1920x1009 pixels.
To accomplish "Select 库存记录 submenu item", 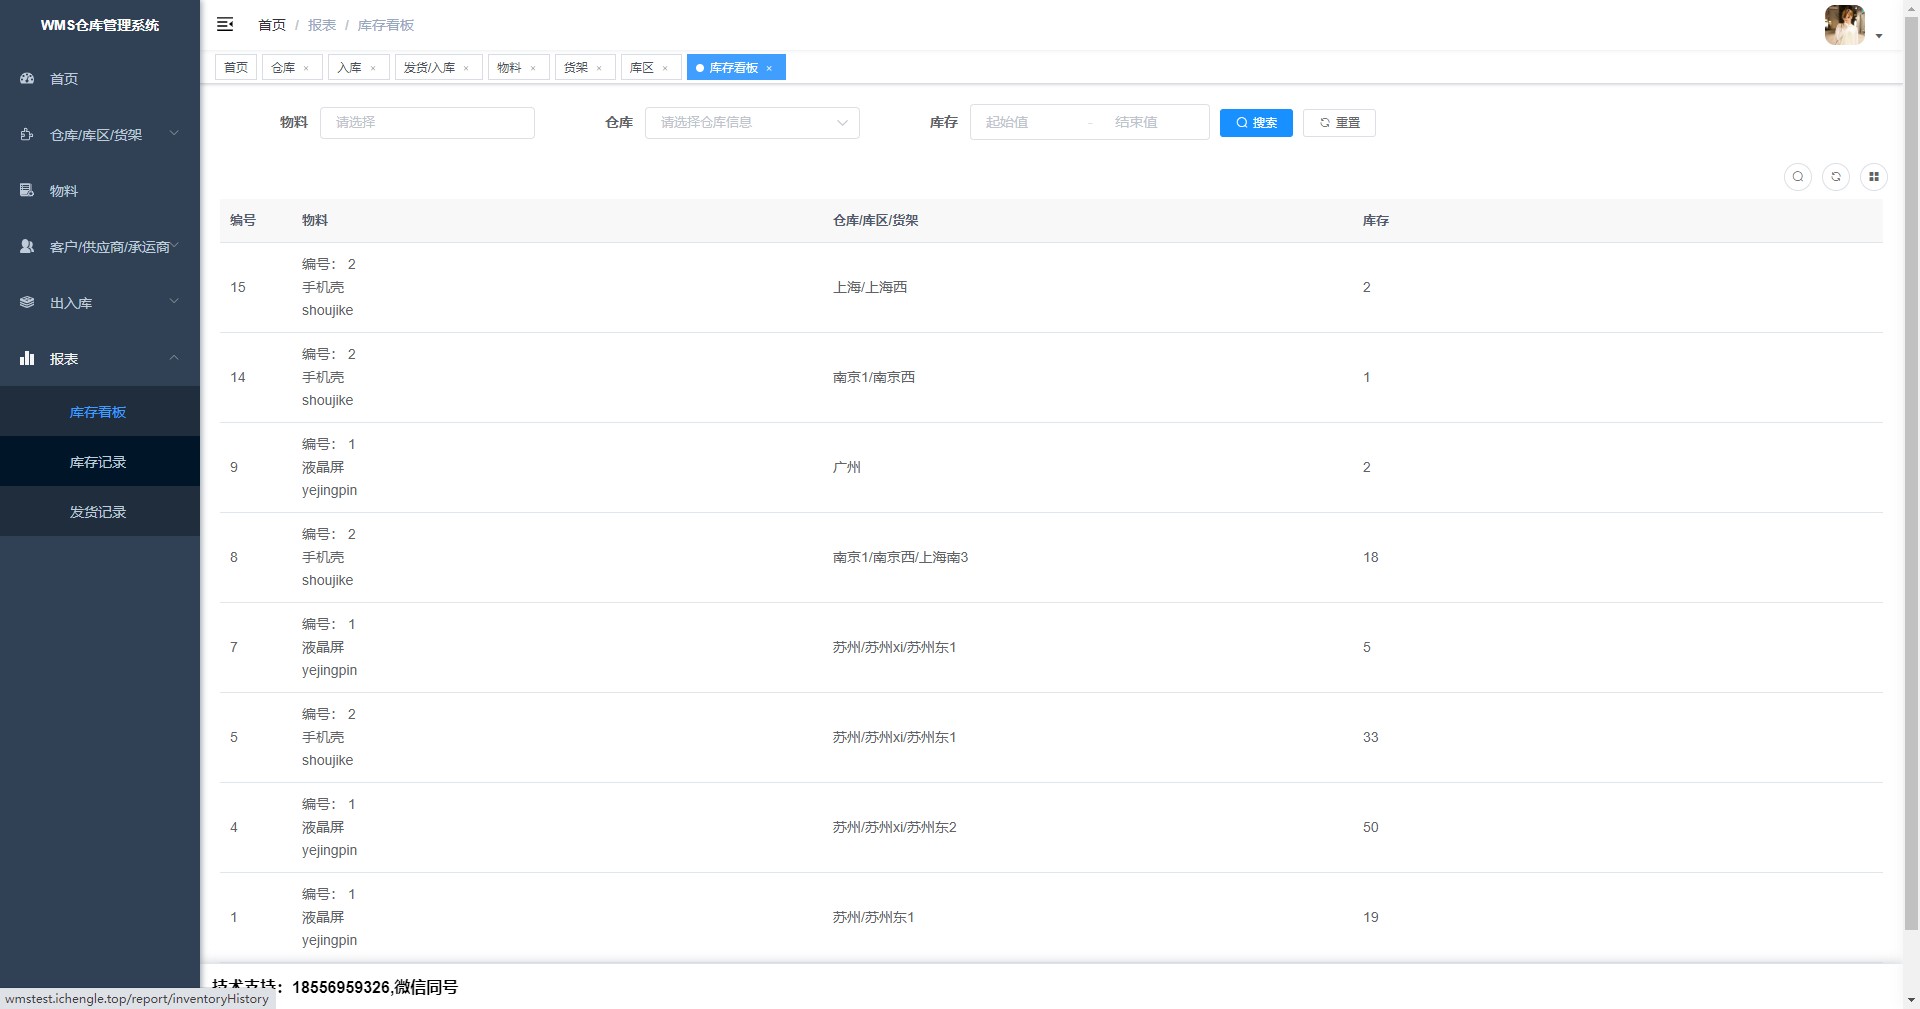I will (x=100, y=462).
